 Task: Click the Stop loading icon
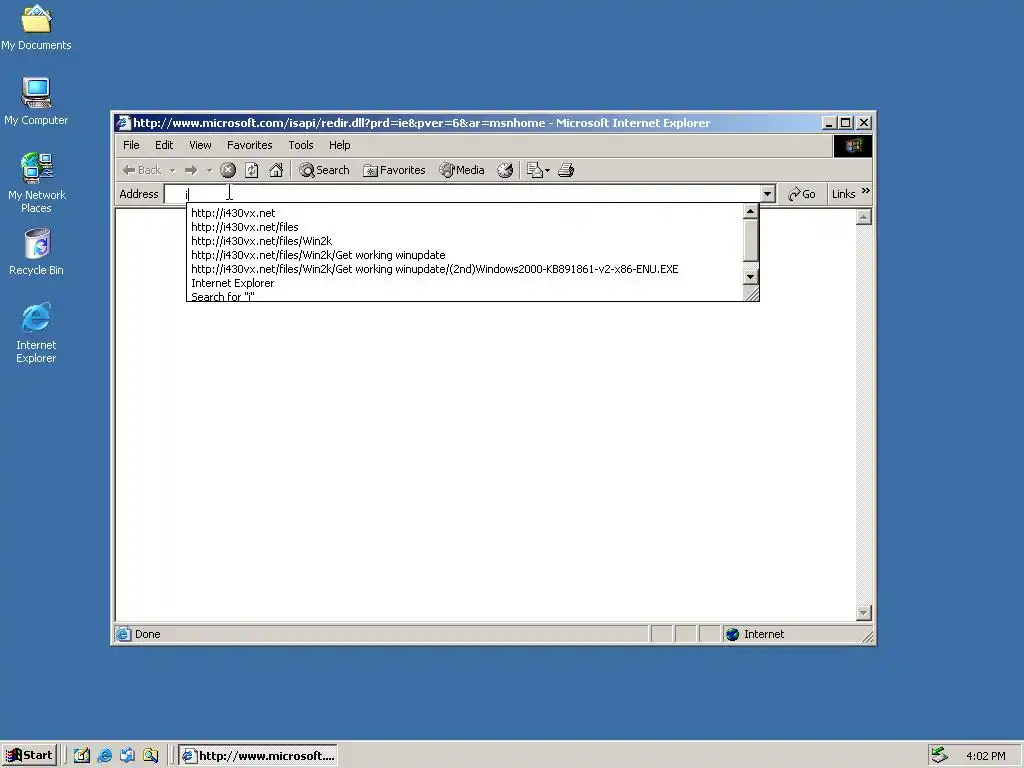[227, 170]
